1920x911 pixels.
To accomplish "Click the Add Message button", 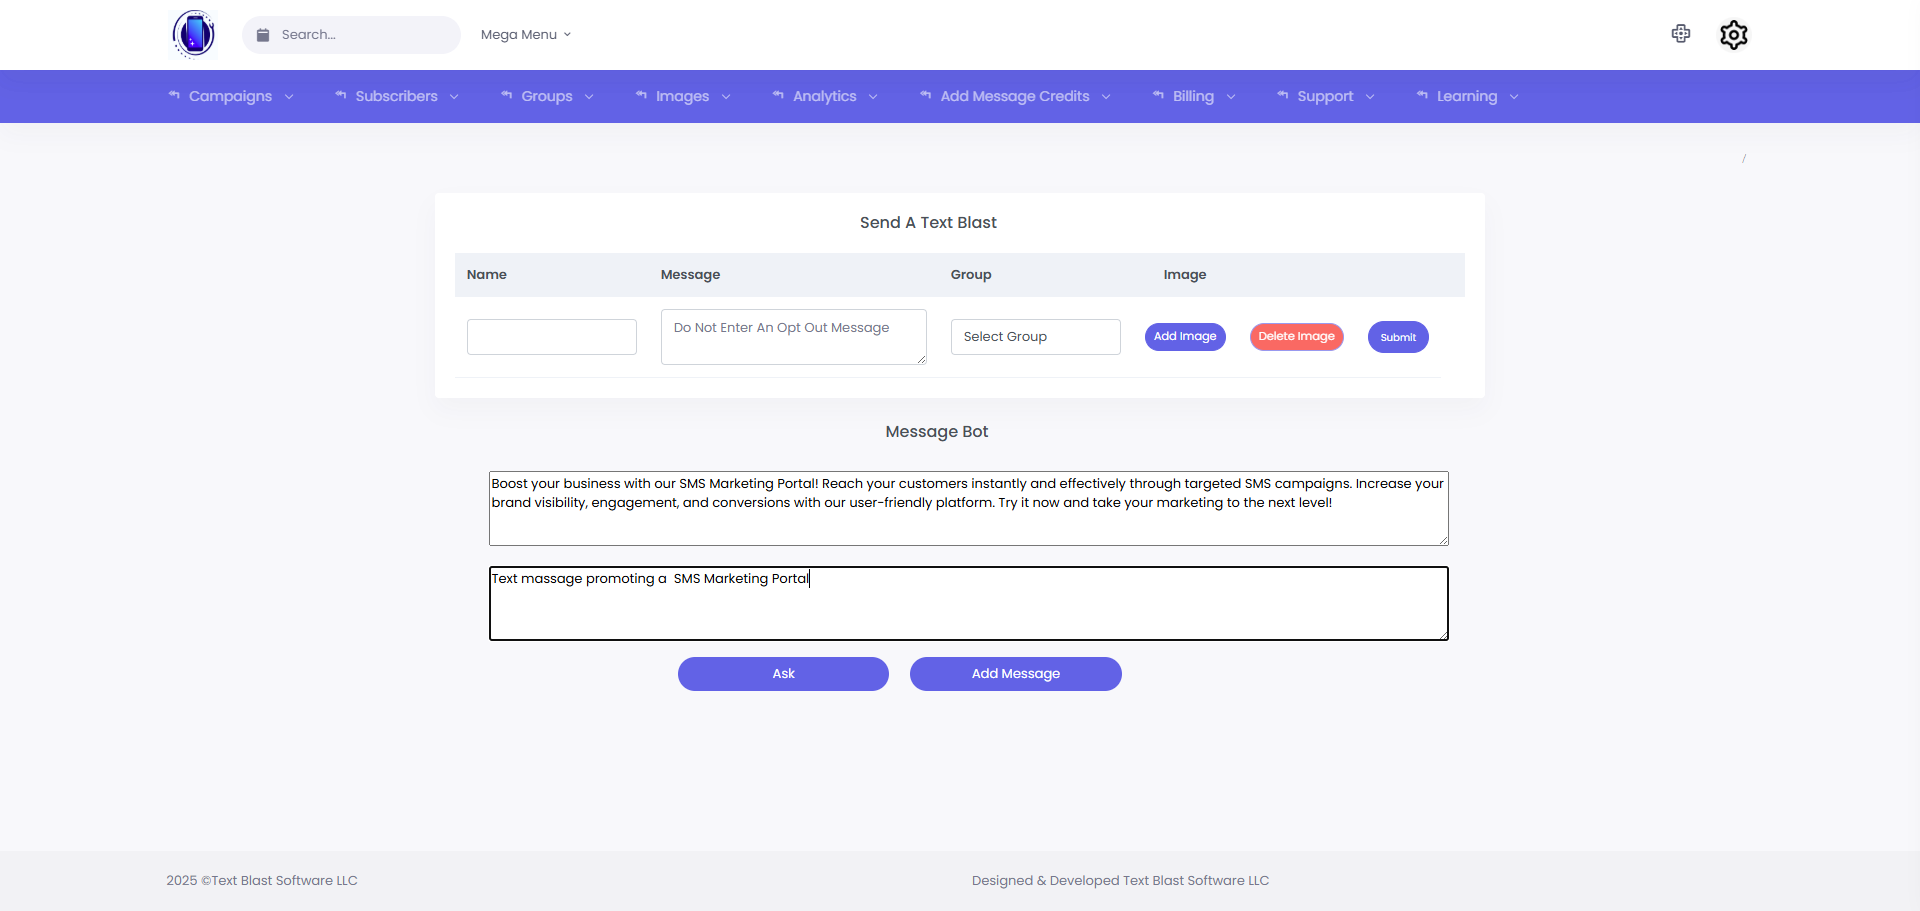I will [1016, 674].
